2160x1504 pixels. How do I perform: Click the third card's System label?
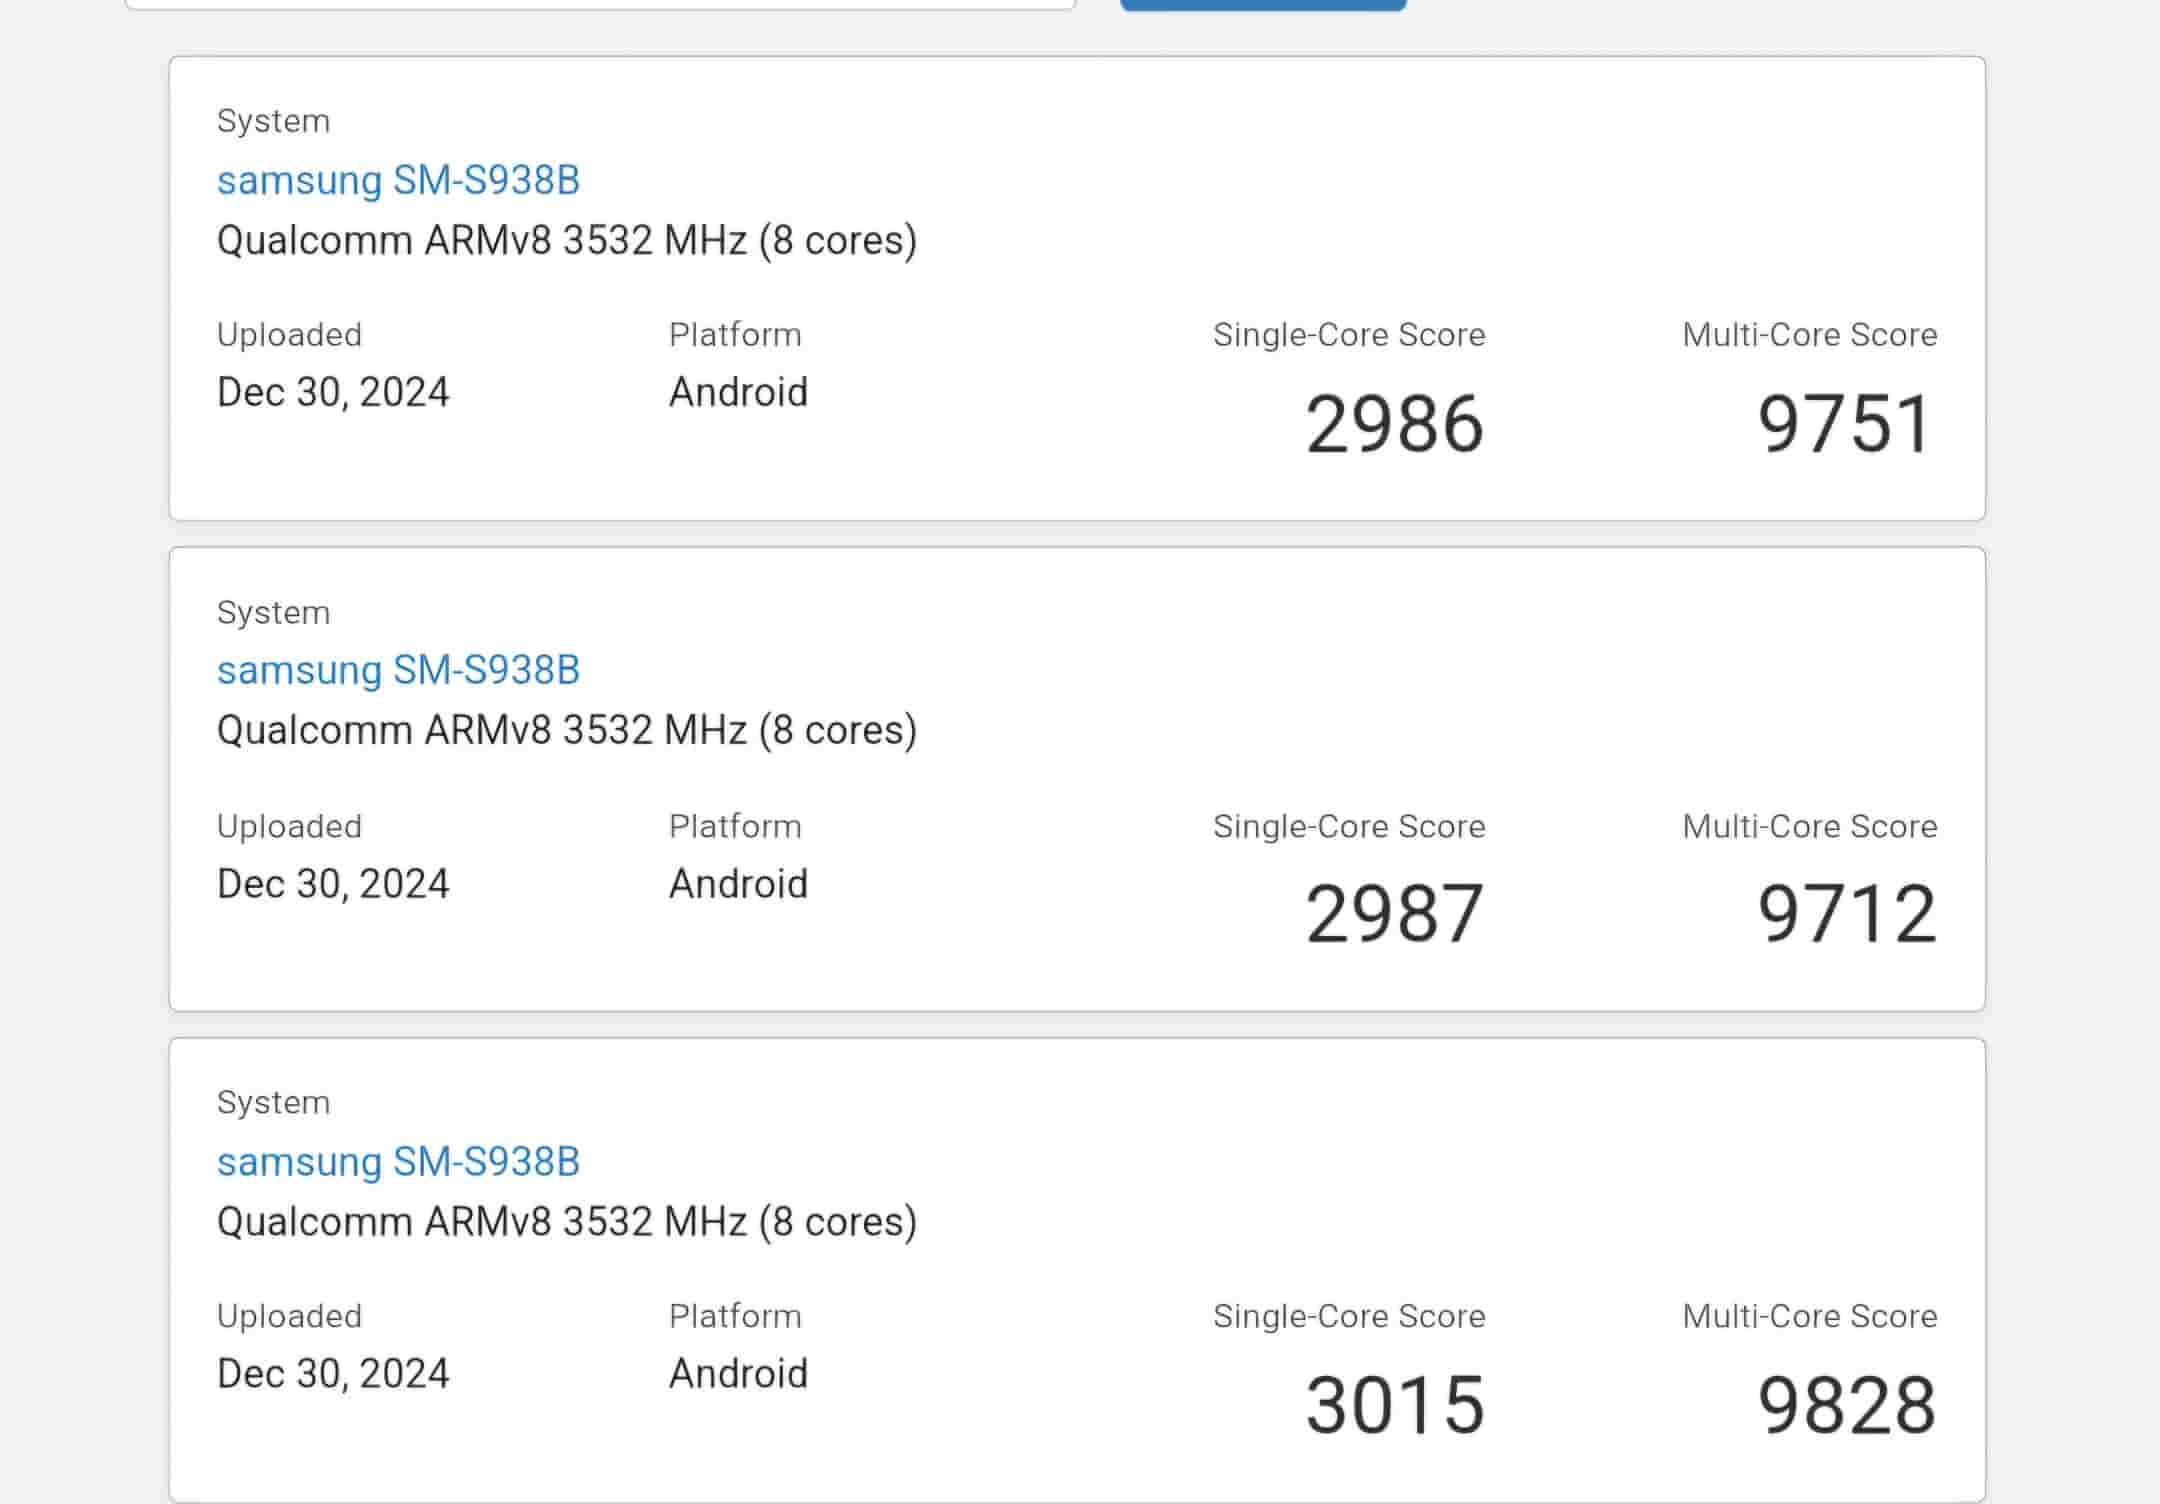pos(273,1103)
